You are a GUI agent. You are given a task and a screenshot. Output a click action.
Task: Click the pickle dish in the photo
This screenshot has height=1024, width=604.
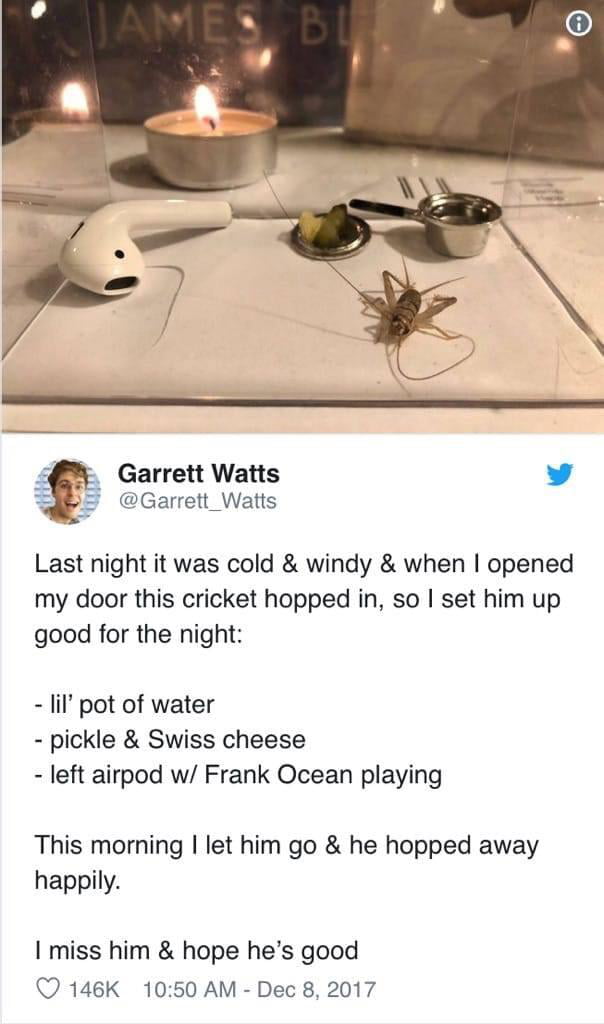point(330,233)
